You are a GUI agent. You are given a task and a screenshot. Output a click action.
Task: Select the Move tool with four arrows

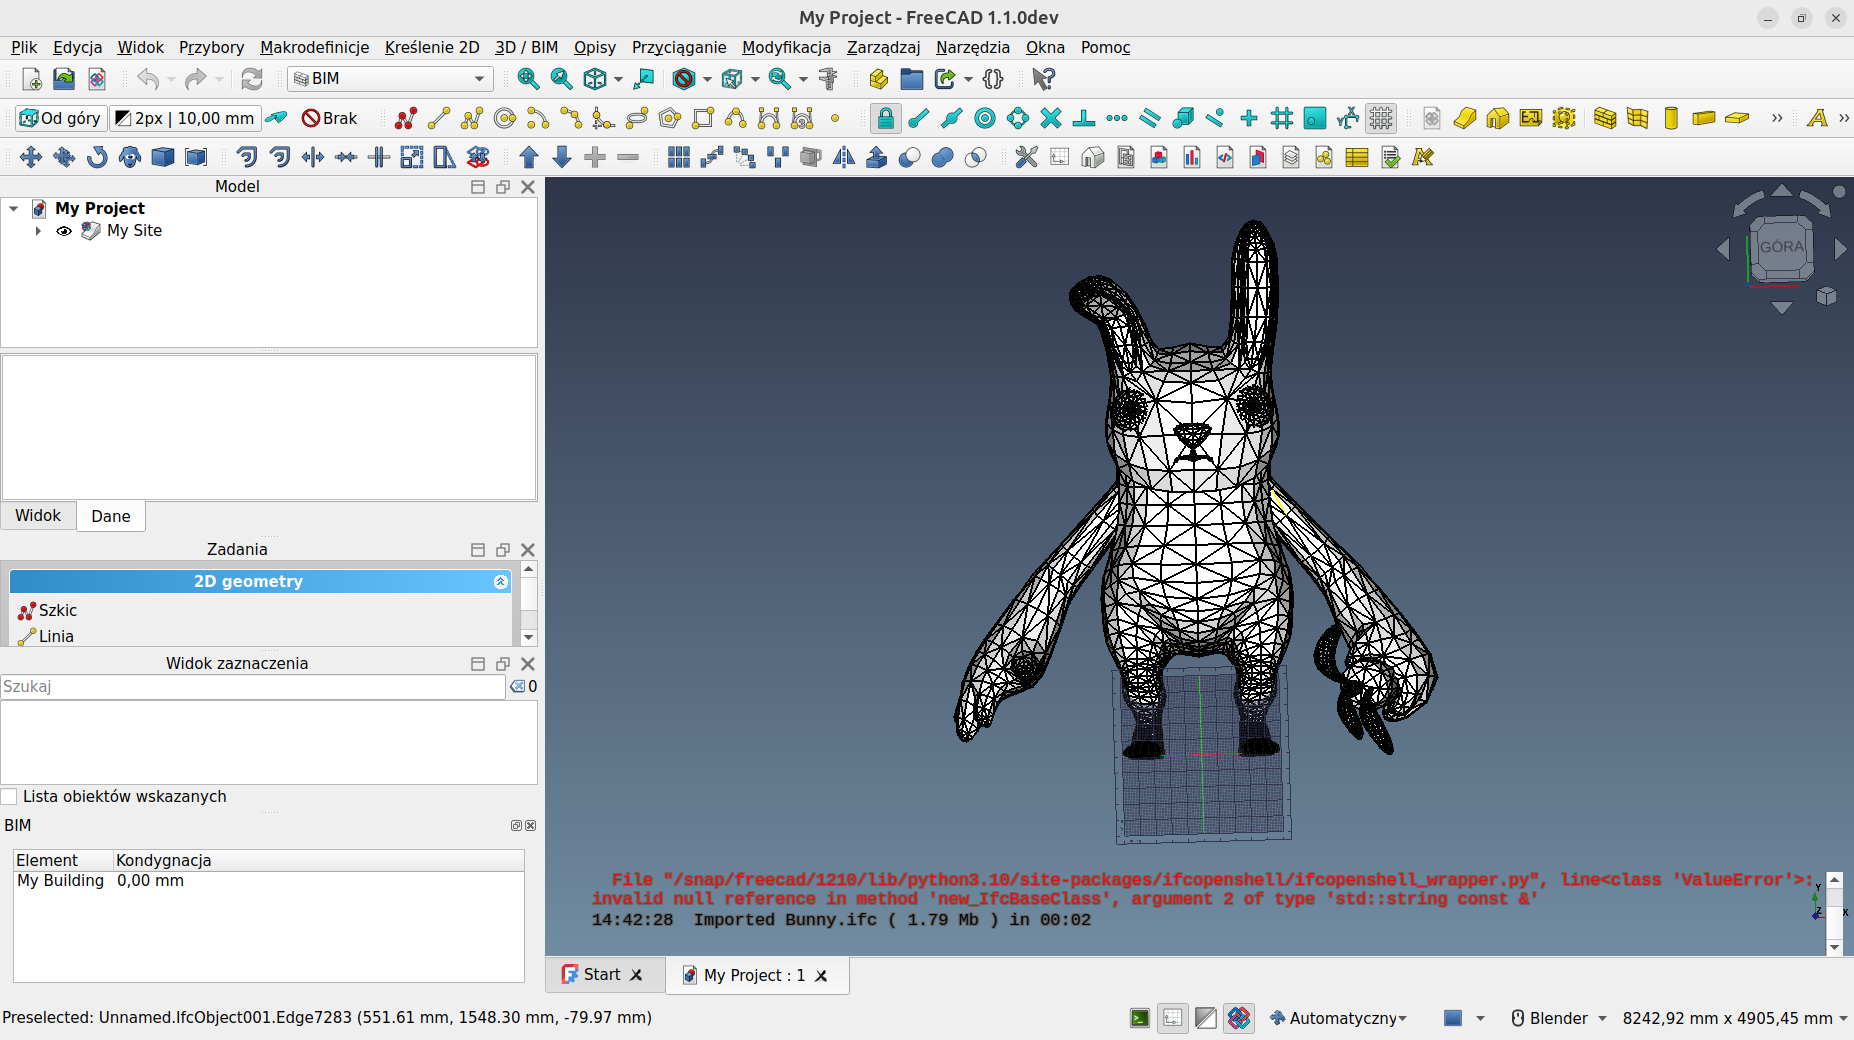(x=31, y=157)
